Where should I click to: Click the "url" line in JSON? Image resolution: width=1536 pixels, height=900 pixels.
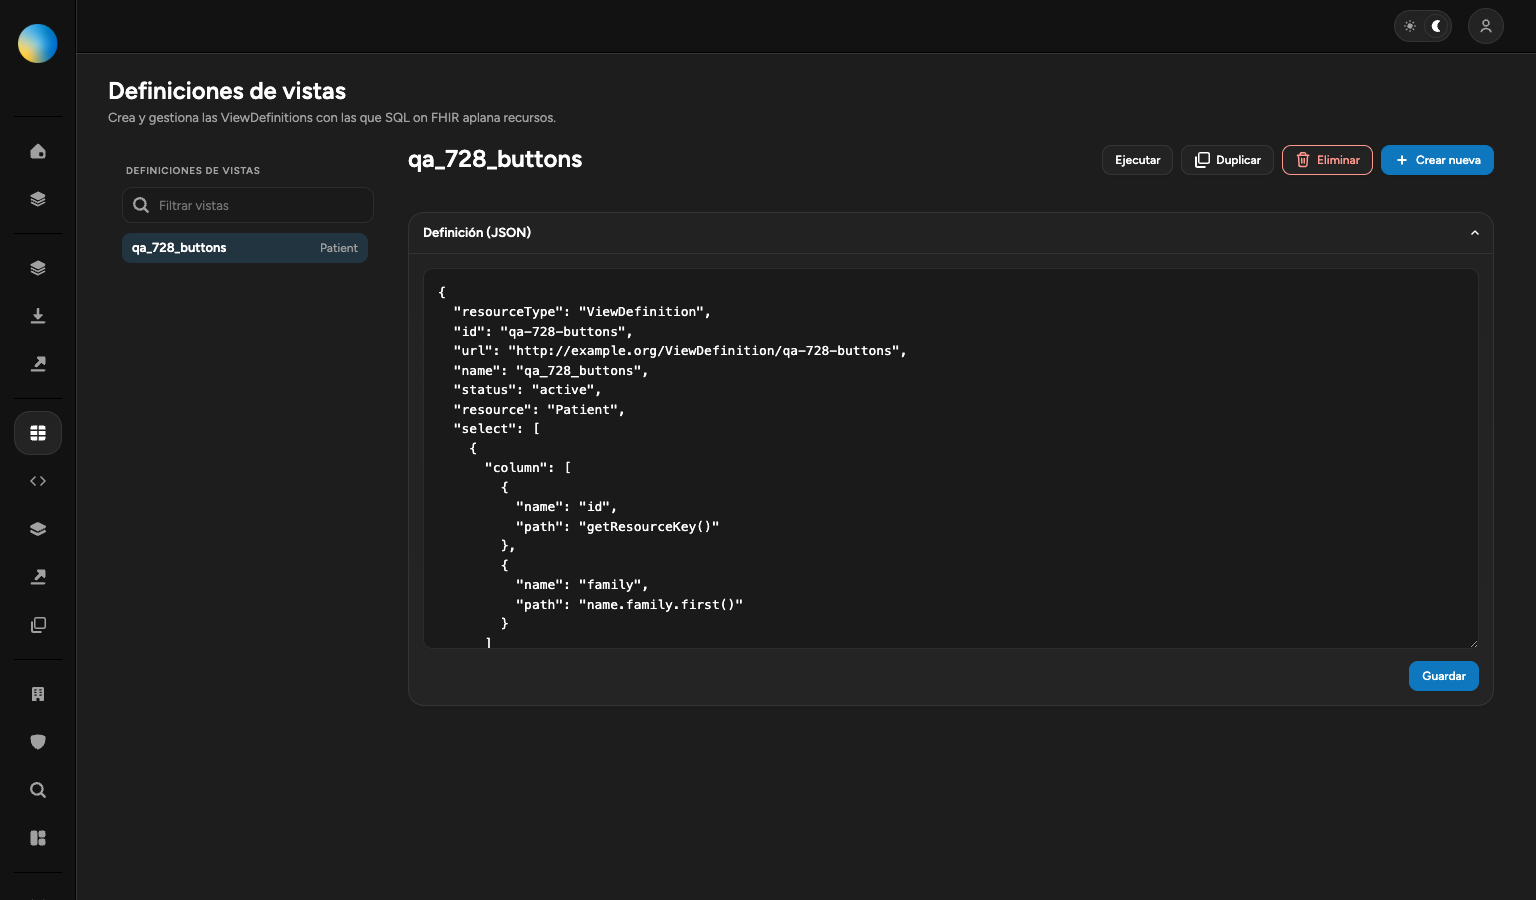click(x=680, y=351)
